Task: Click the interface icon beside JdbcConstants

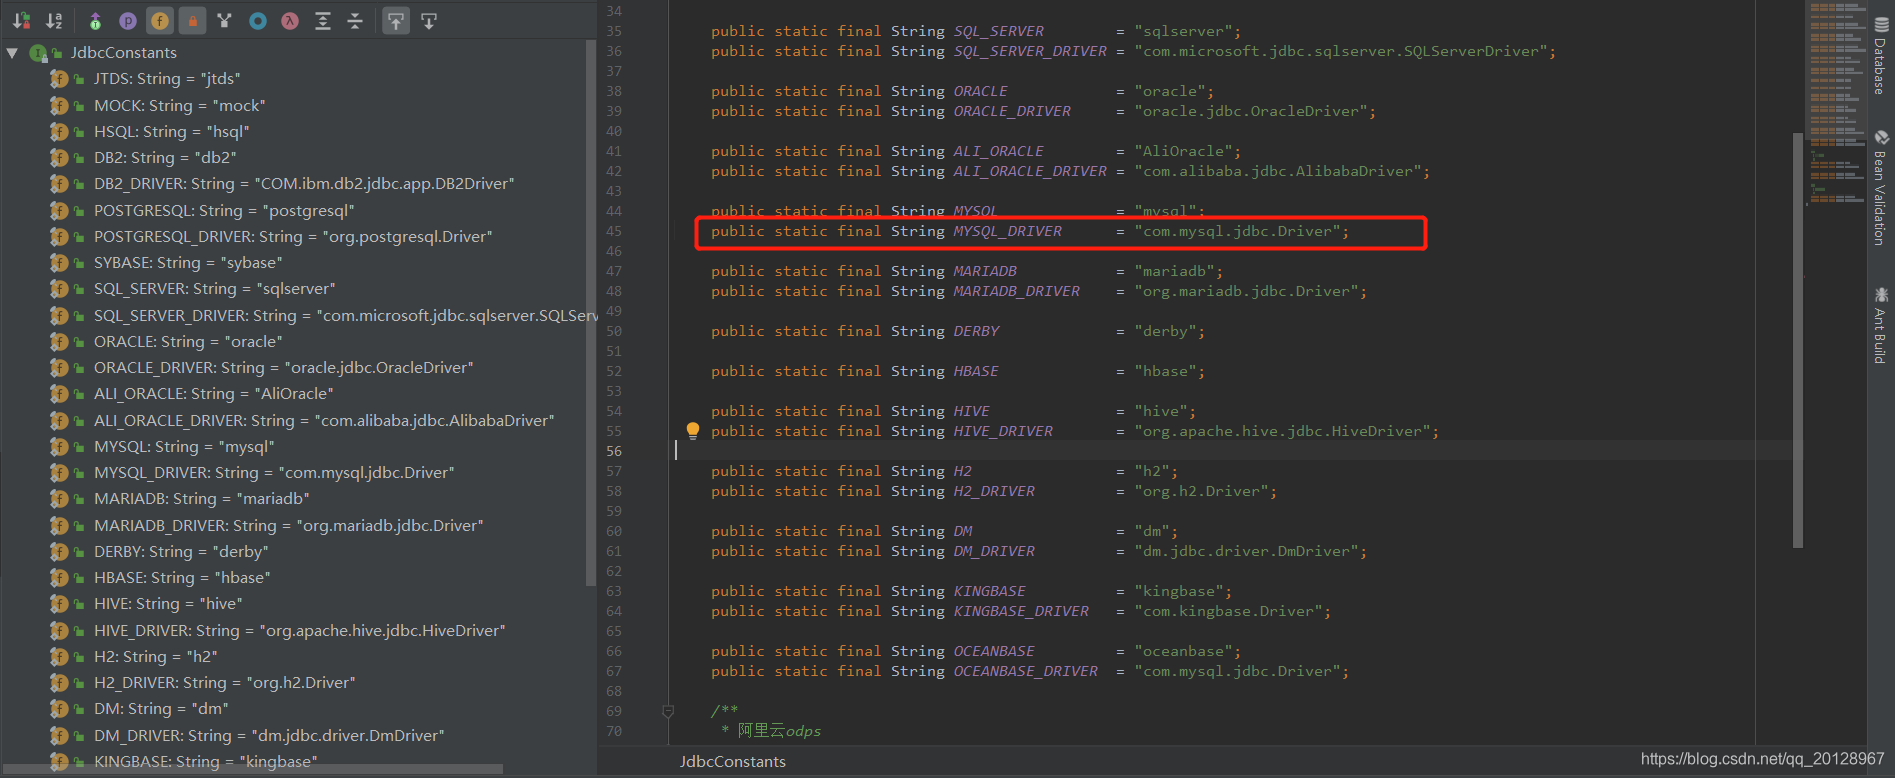Action: (38, 53)
